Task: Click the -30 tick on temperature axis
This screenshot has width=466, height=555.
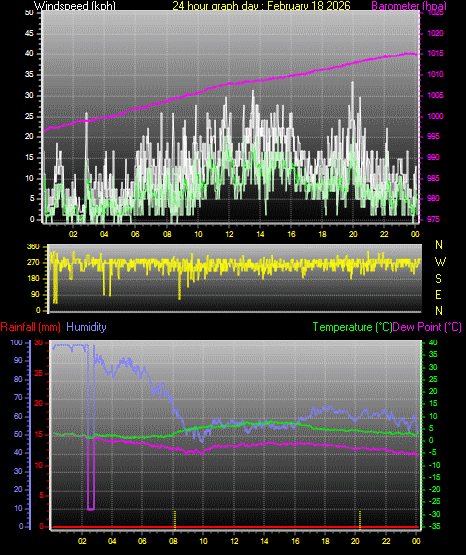Action: (x=435, y=514)
